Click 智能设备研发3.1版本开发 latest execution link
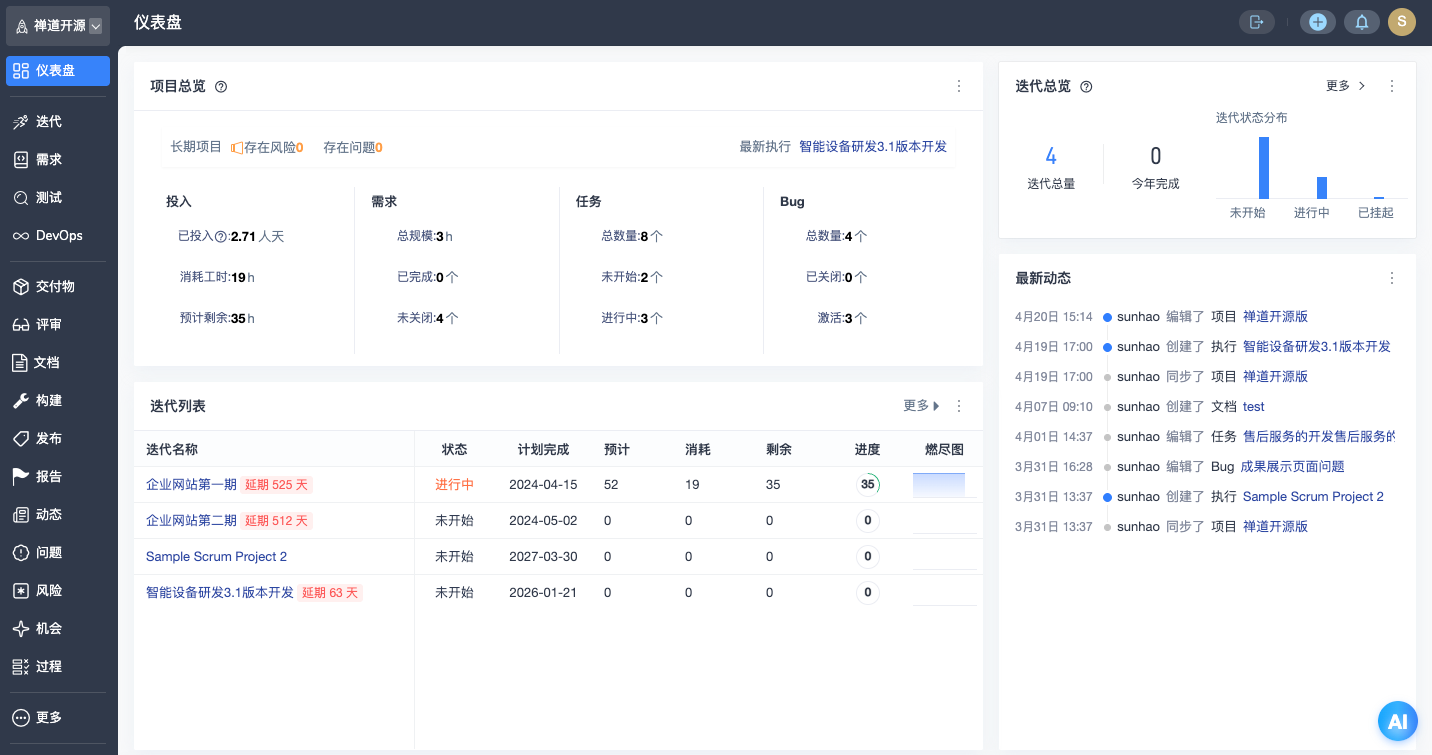This screenshot has width=1432, height=755. click(x=872, y=147)
